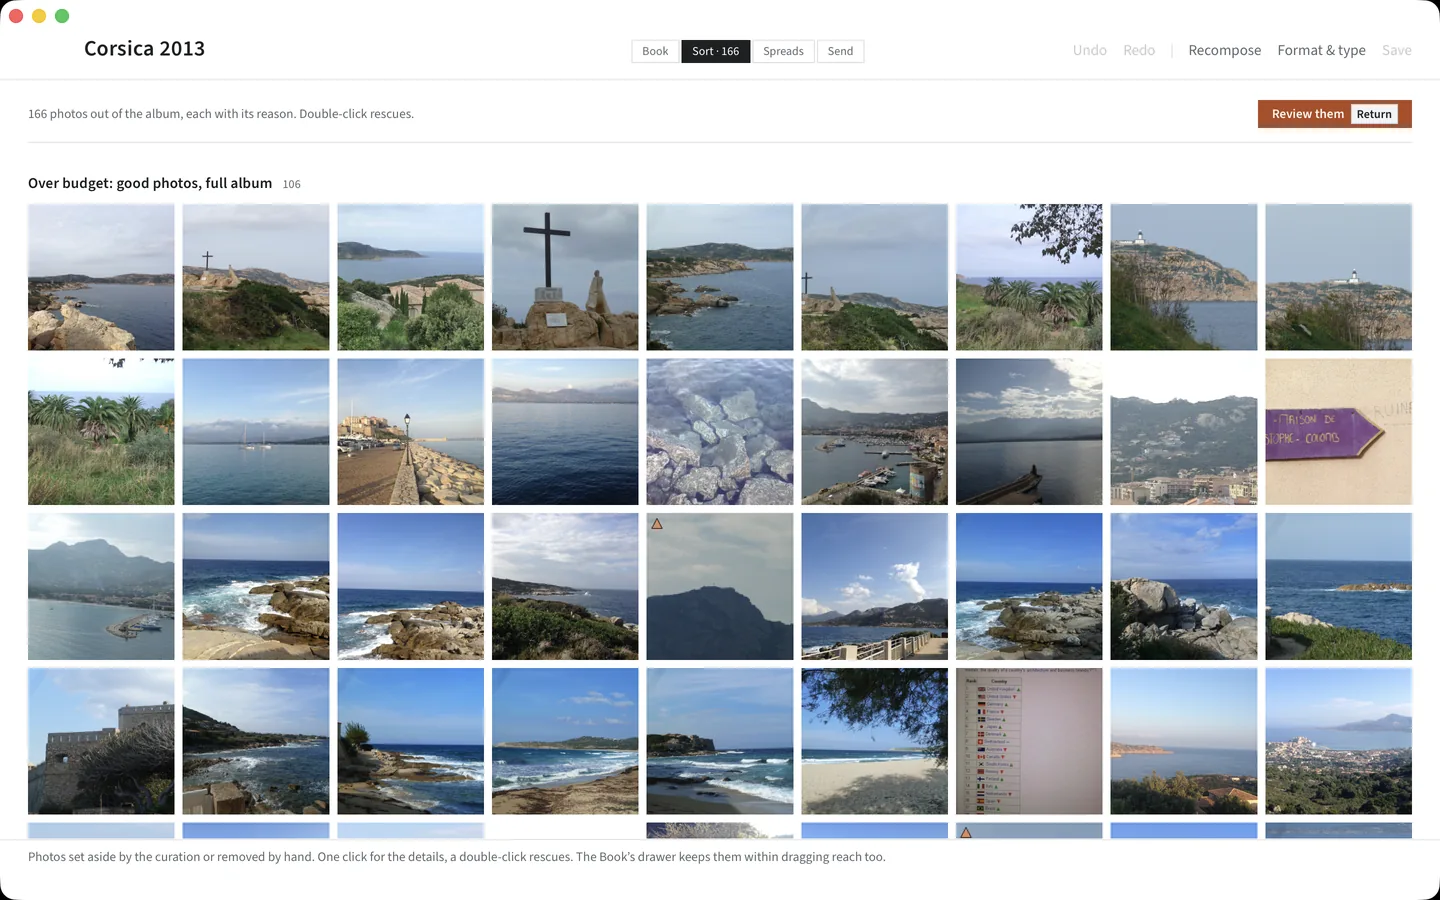The height and width of the screenshot is (900, 1440).
Task: Click the warning triangle on the dark hill photo
Action: click(x=657, y=524)
